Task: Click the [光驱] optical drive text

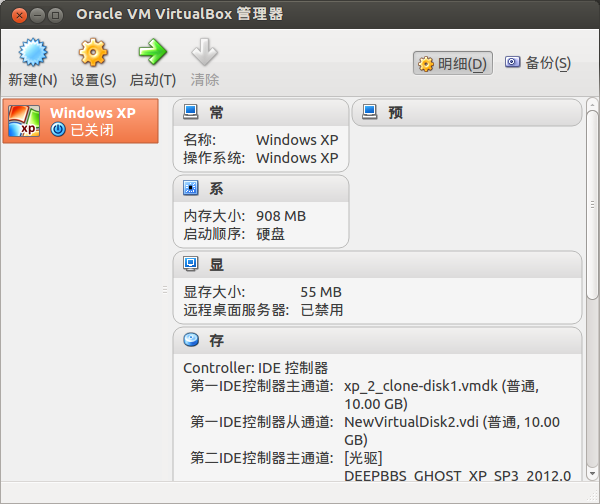Action: pyautogui.click(x=363, y=458)
